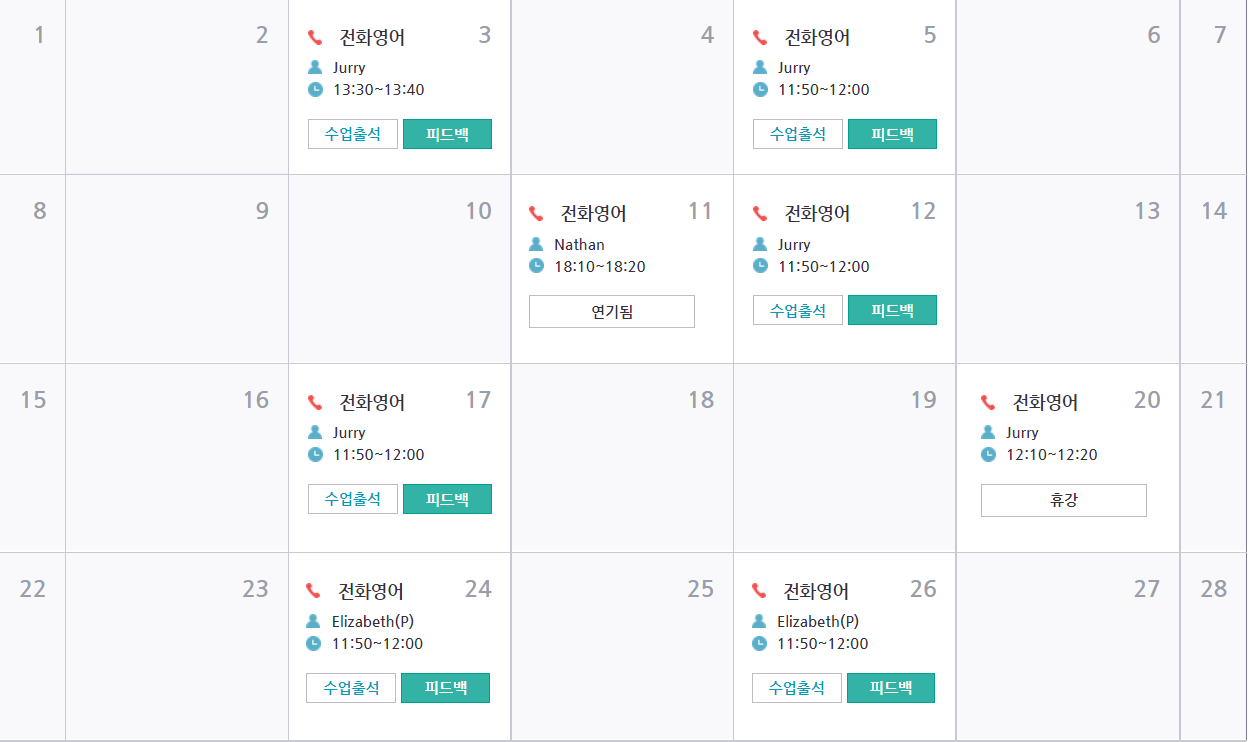View 피드백 for the day 12 class
This screenshot has height=742, width=1249.
[x=892, y=310]
